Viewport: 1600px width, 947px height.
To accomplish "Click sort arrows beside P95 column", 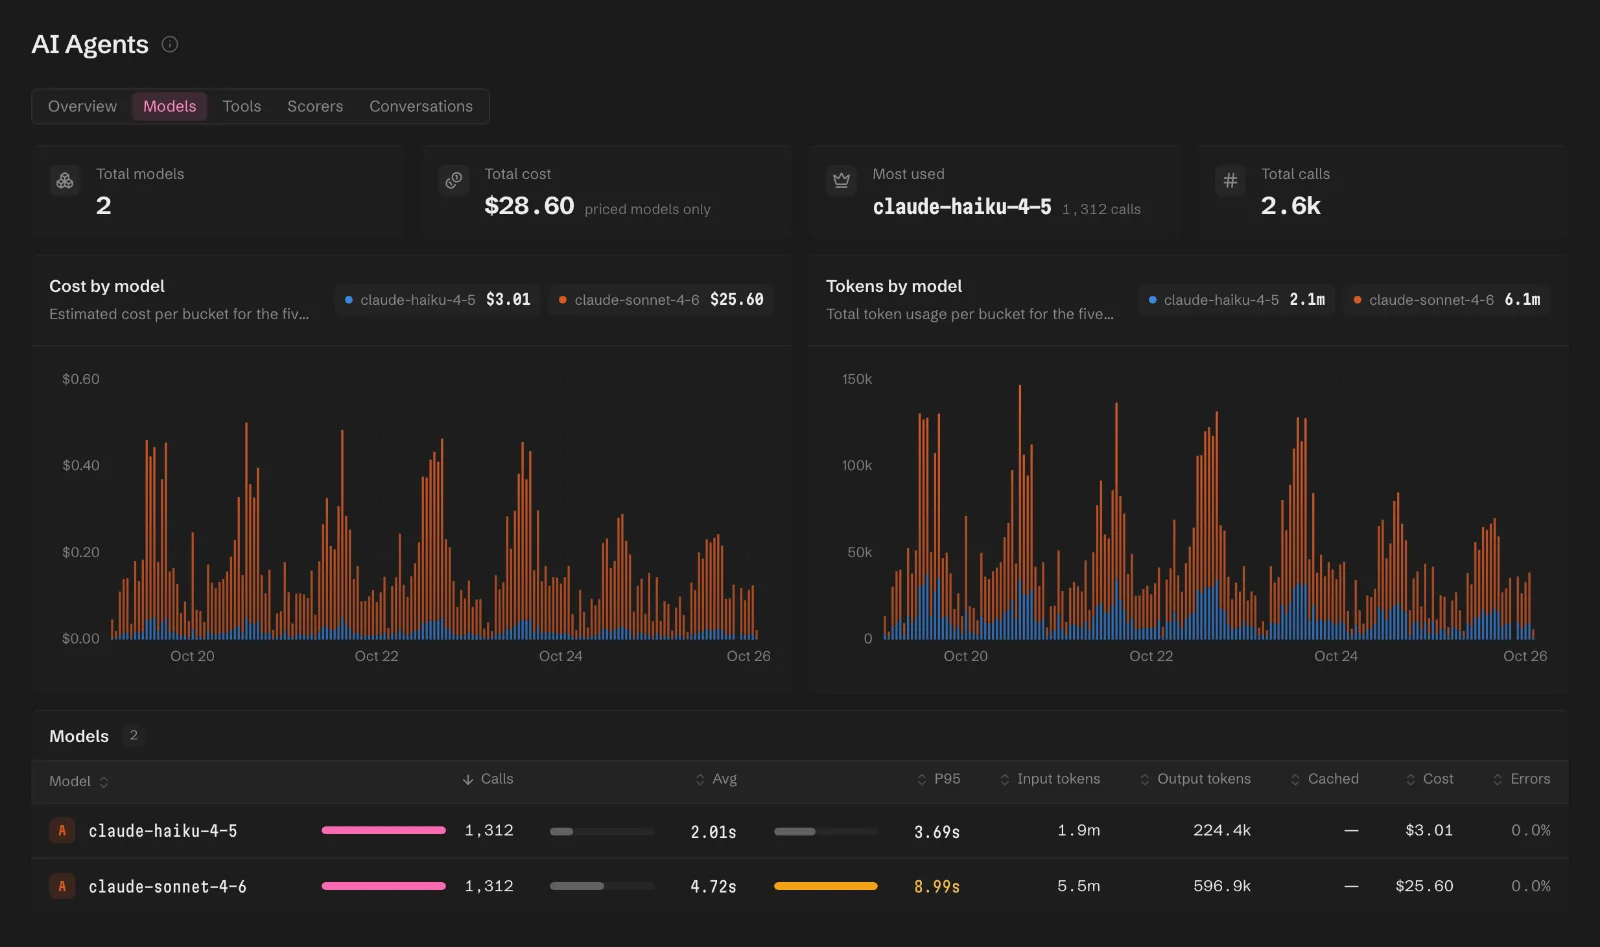I will click(922, 779).
